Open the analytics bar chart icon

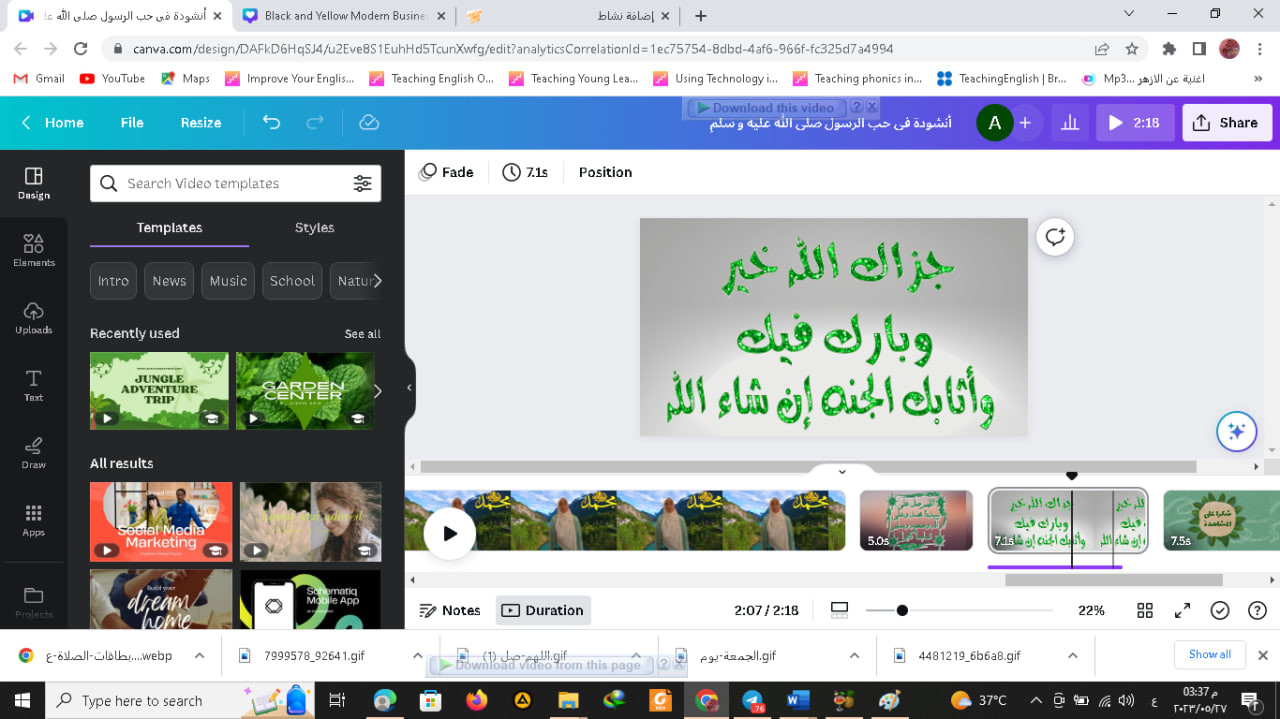pos(1070,123)
